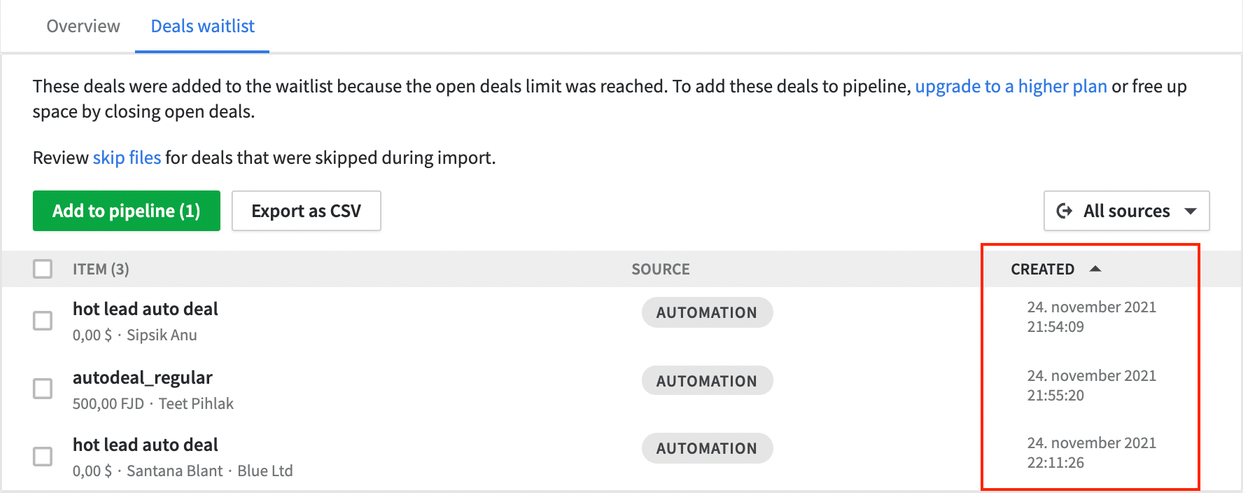Viewport: 1243px width, 493px height.
Task: Sort by the CREATED column header
Action: click(x=1042, y=269)
